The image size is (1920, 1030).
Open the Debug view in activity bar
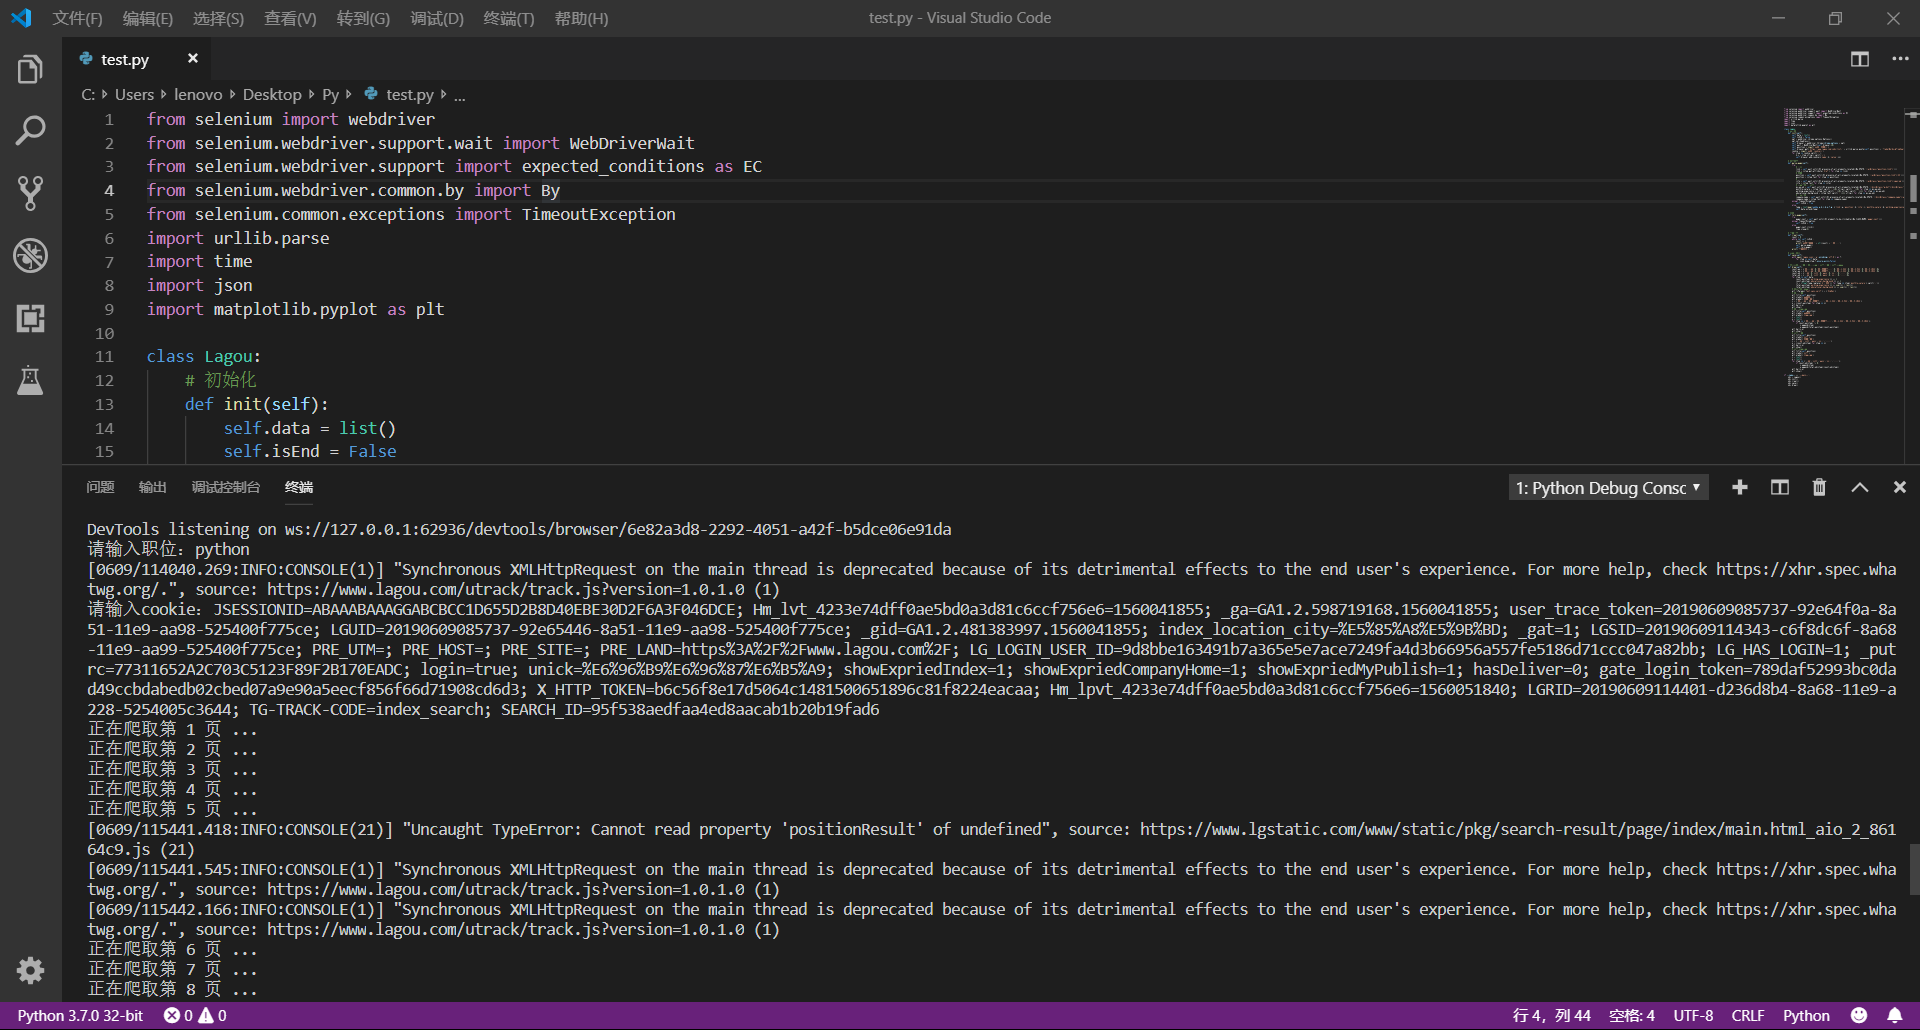30,256
